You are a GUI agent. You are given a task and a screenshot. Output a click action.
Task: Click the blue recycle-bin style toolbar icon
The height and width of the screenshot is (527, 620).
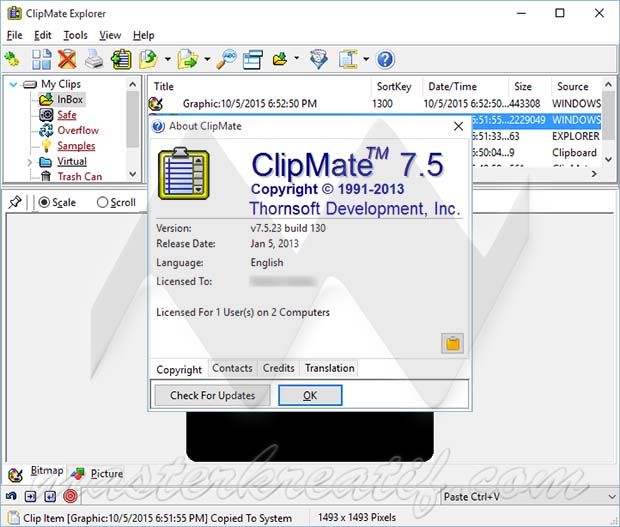click(x=319, y=59)
